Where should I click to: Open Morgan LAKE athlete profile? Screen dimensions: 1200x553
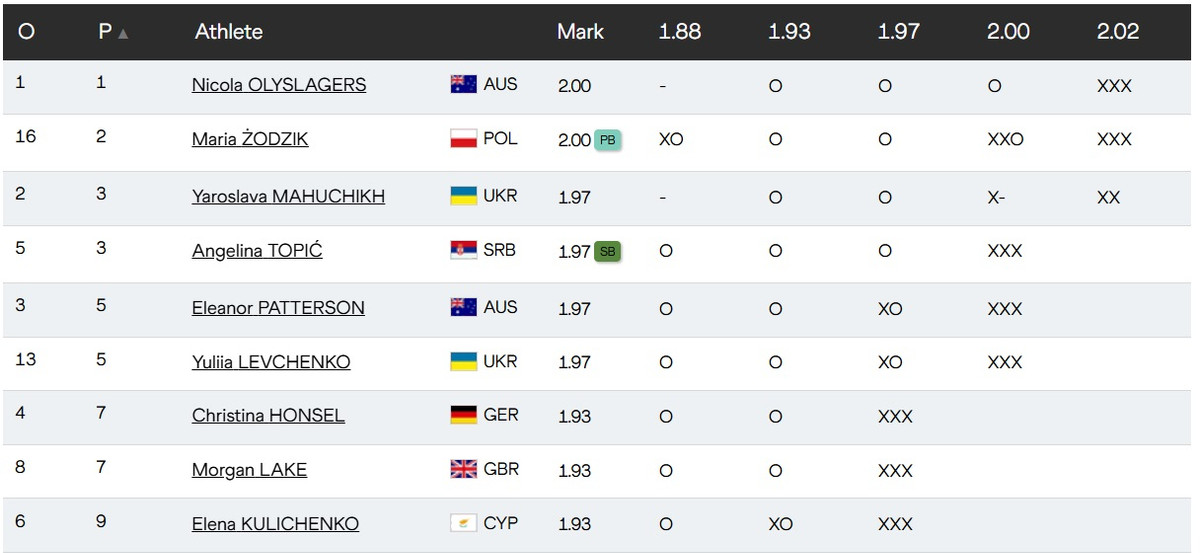[x=249, y=470]
